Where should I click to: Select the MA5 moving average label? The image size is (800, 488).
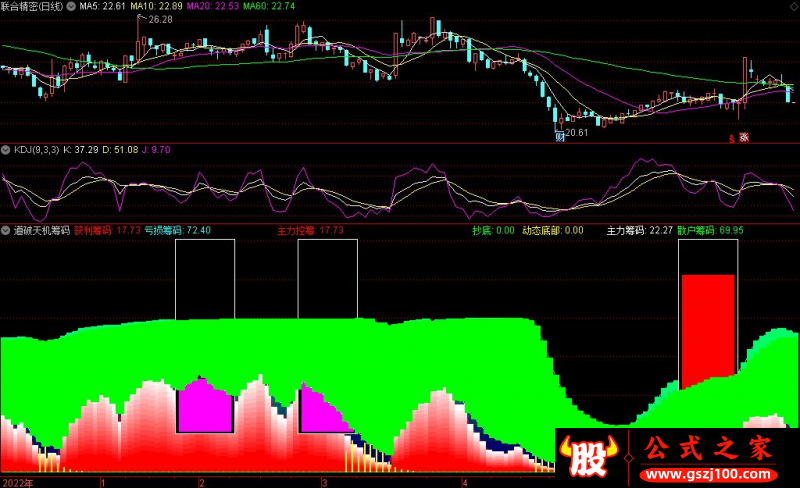coord(104,6)
